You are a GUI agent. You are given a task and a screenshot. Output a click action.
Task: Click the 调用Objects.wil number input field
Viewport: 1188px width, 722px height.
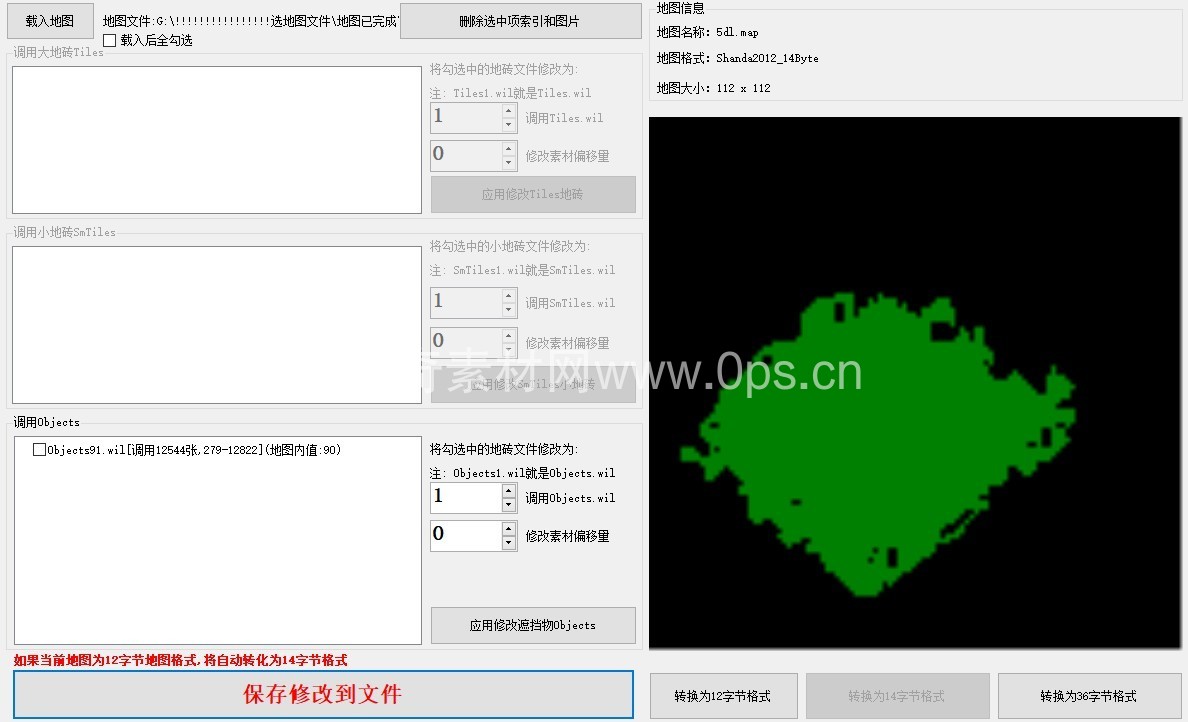tap(465, 498)
